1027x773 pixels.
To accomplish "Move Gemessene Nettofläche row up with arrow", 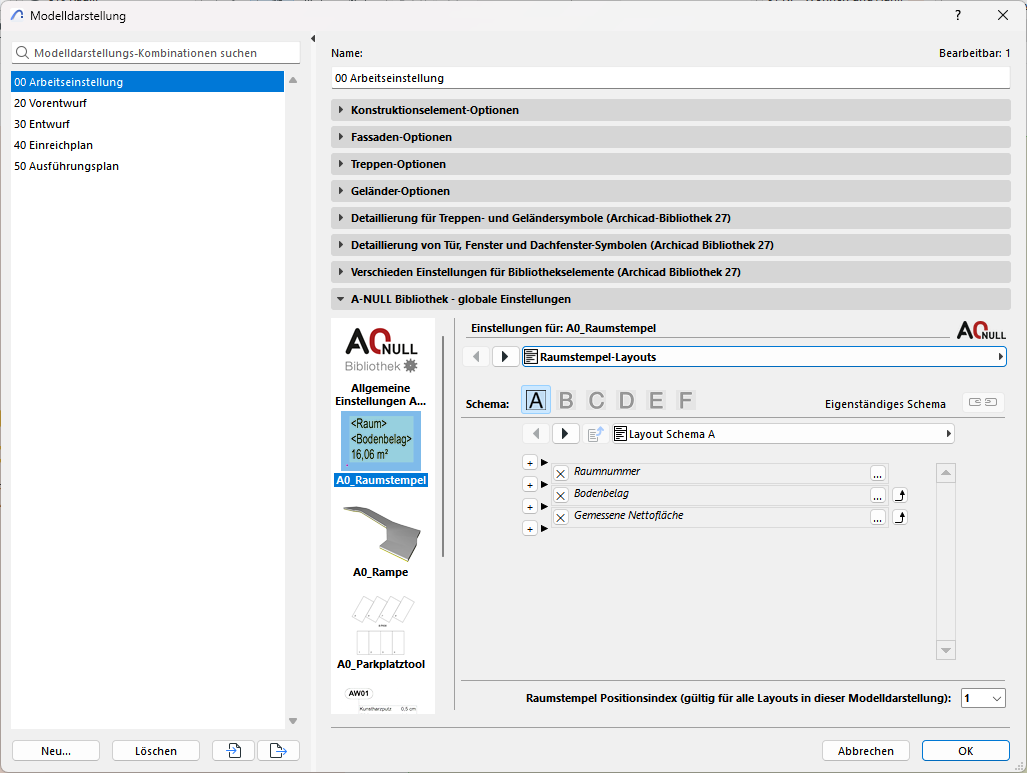I will click(x=900, y=518).
